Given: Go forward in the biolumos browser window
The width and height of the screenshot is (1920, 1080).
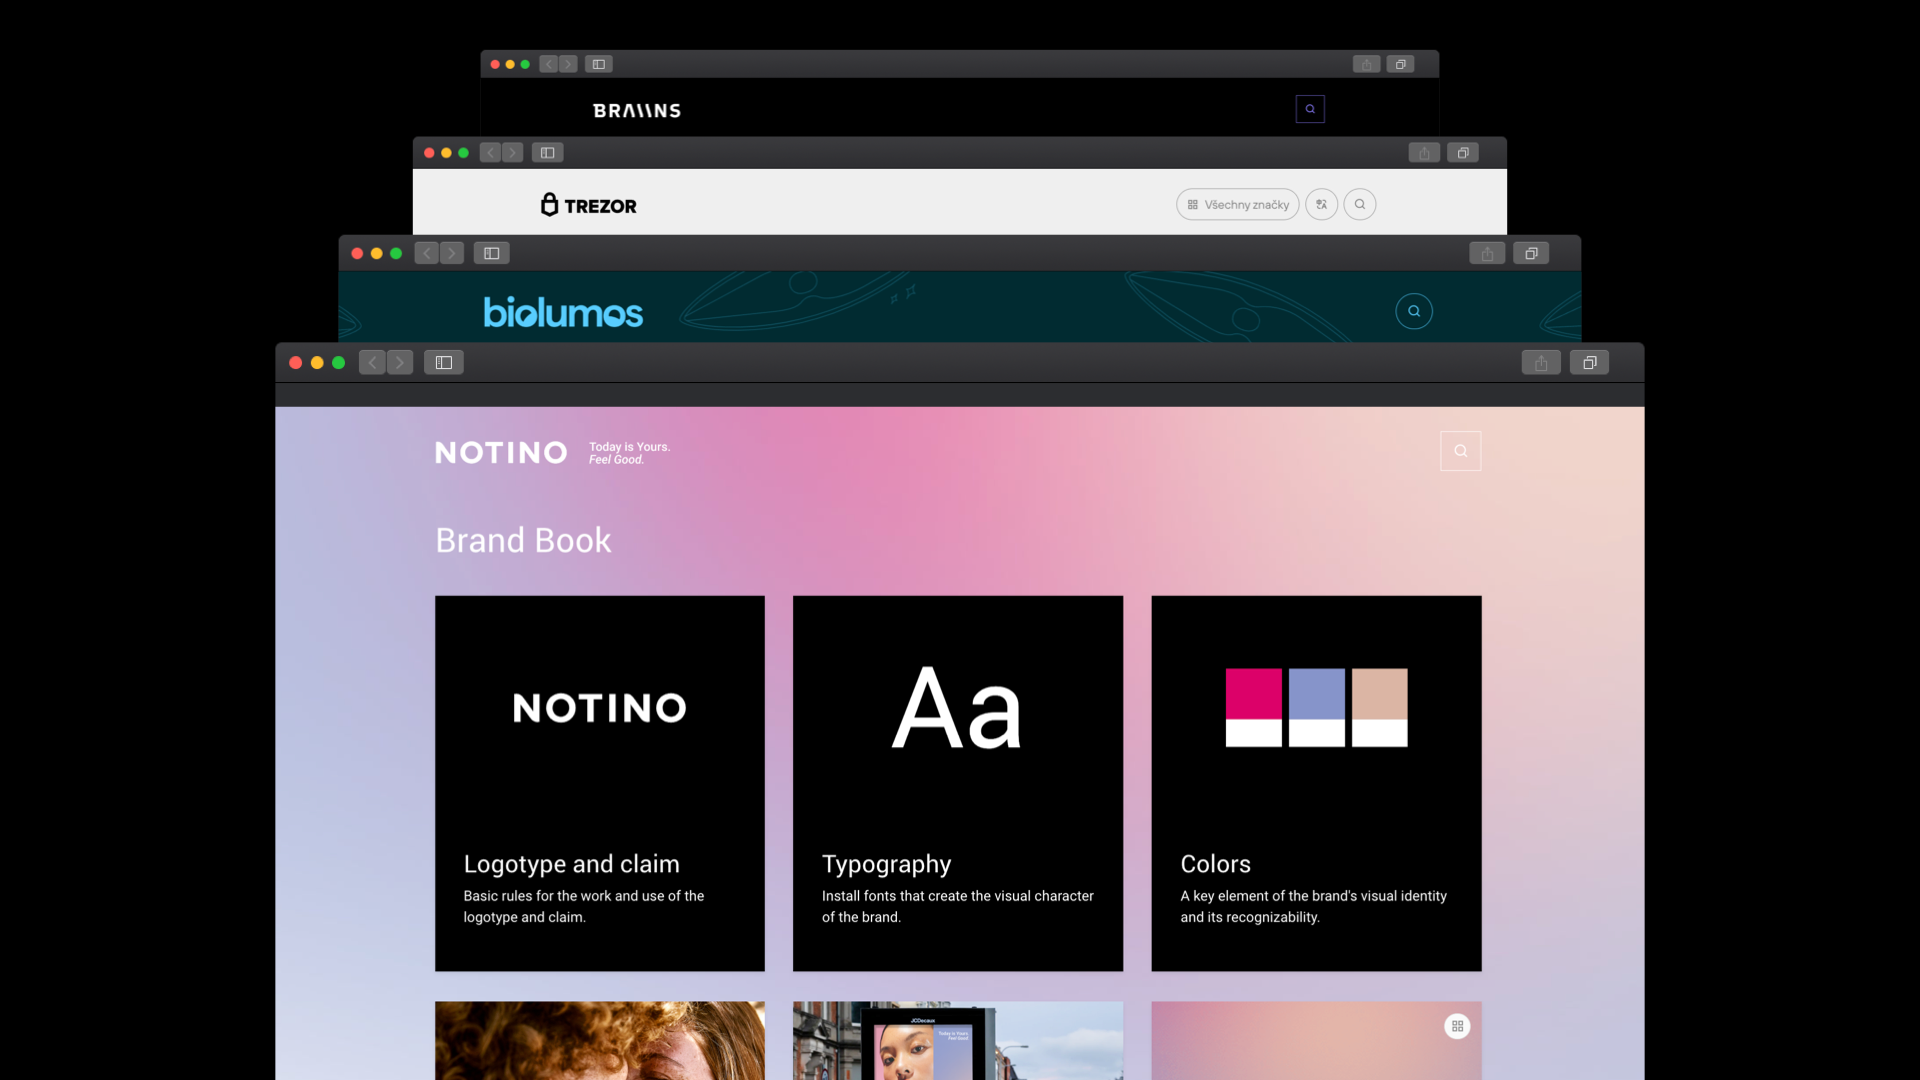Looking at the screenshot, I should click(x=452, y=254).
